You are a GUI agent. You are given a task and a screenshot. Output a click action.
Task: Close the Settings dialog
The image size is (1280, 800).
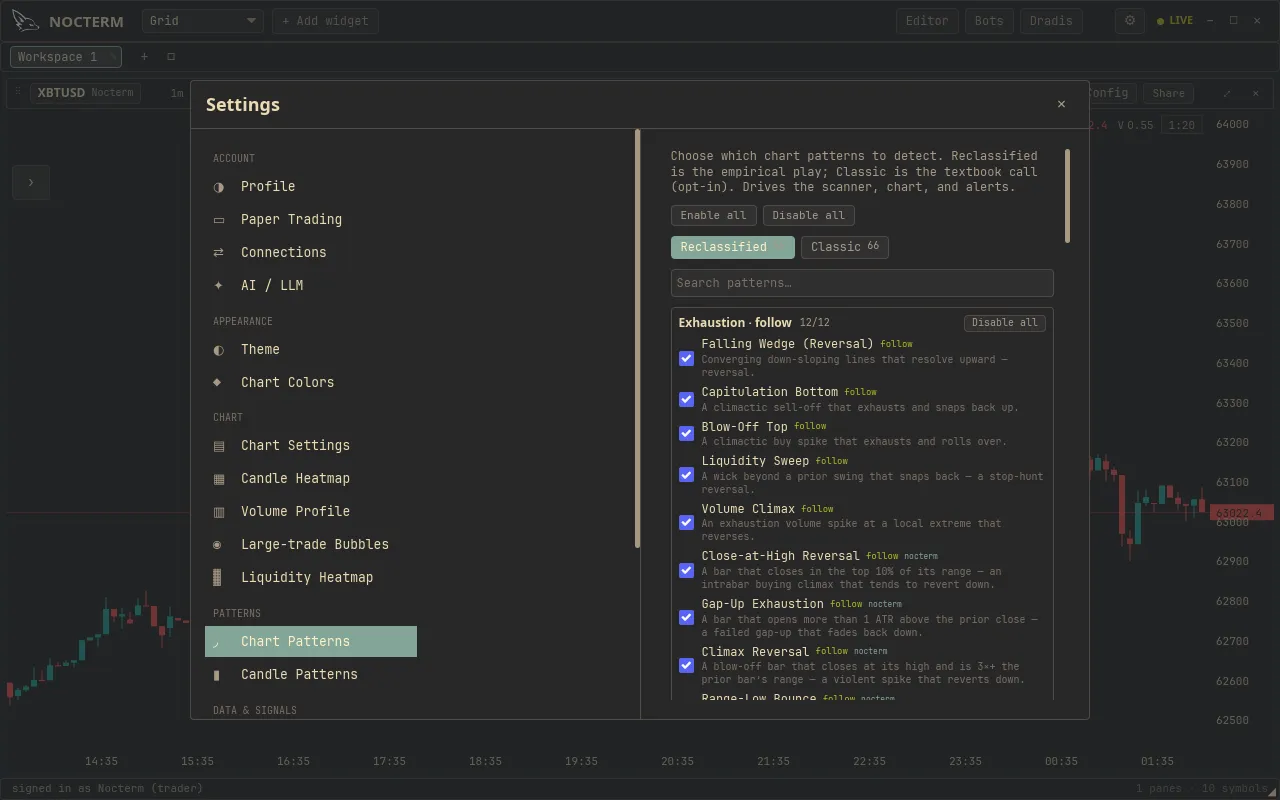click(x=1061, y=104)
